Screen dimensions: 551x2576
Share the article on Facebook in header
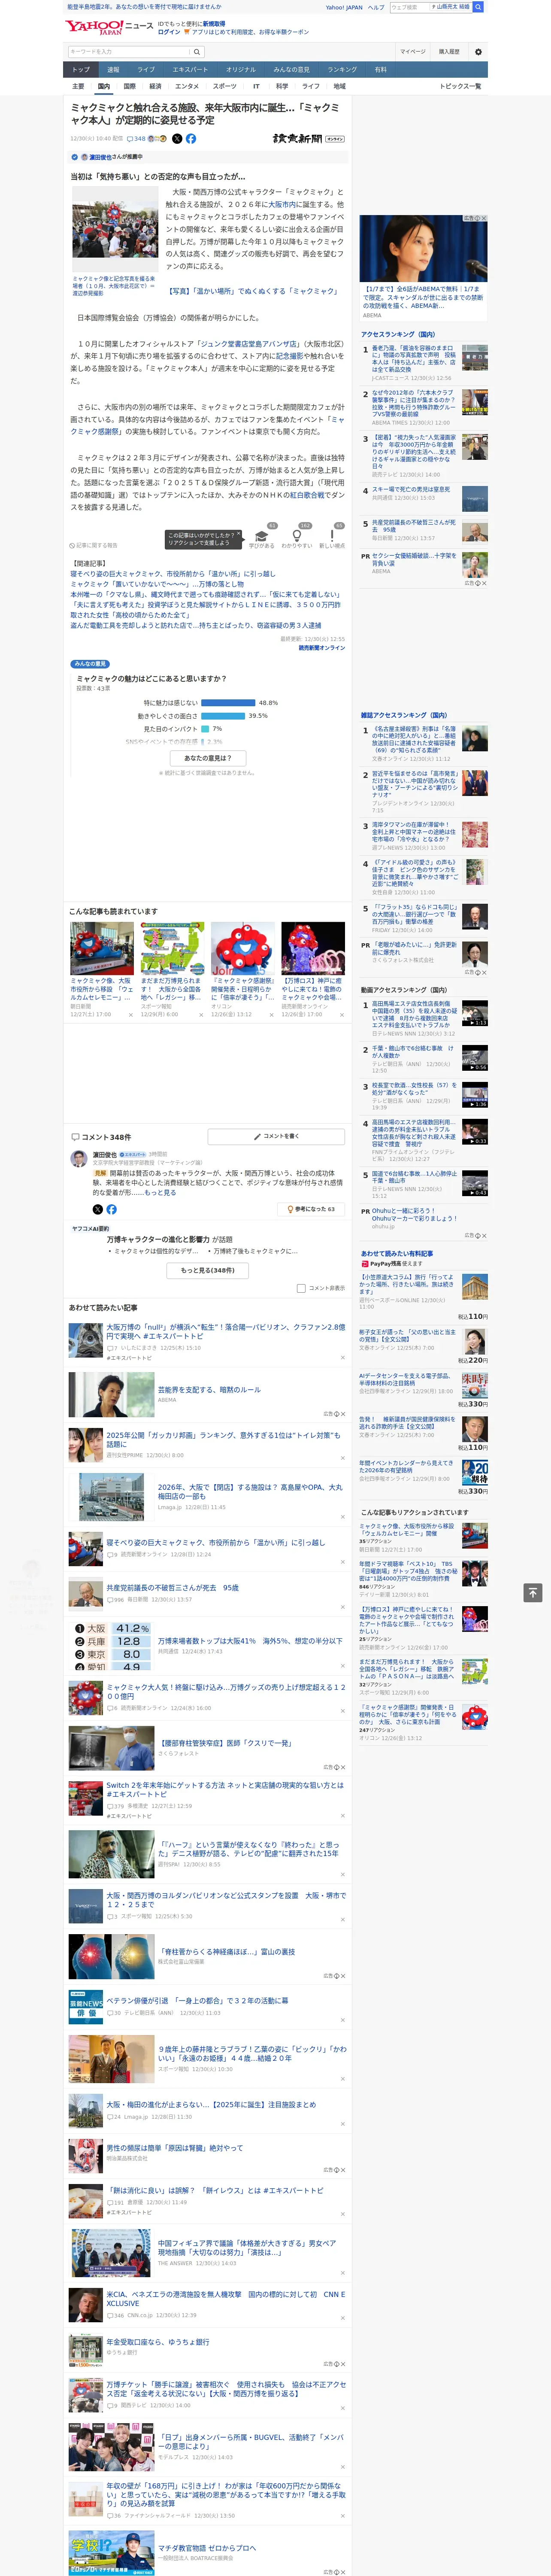coord(191,139)
